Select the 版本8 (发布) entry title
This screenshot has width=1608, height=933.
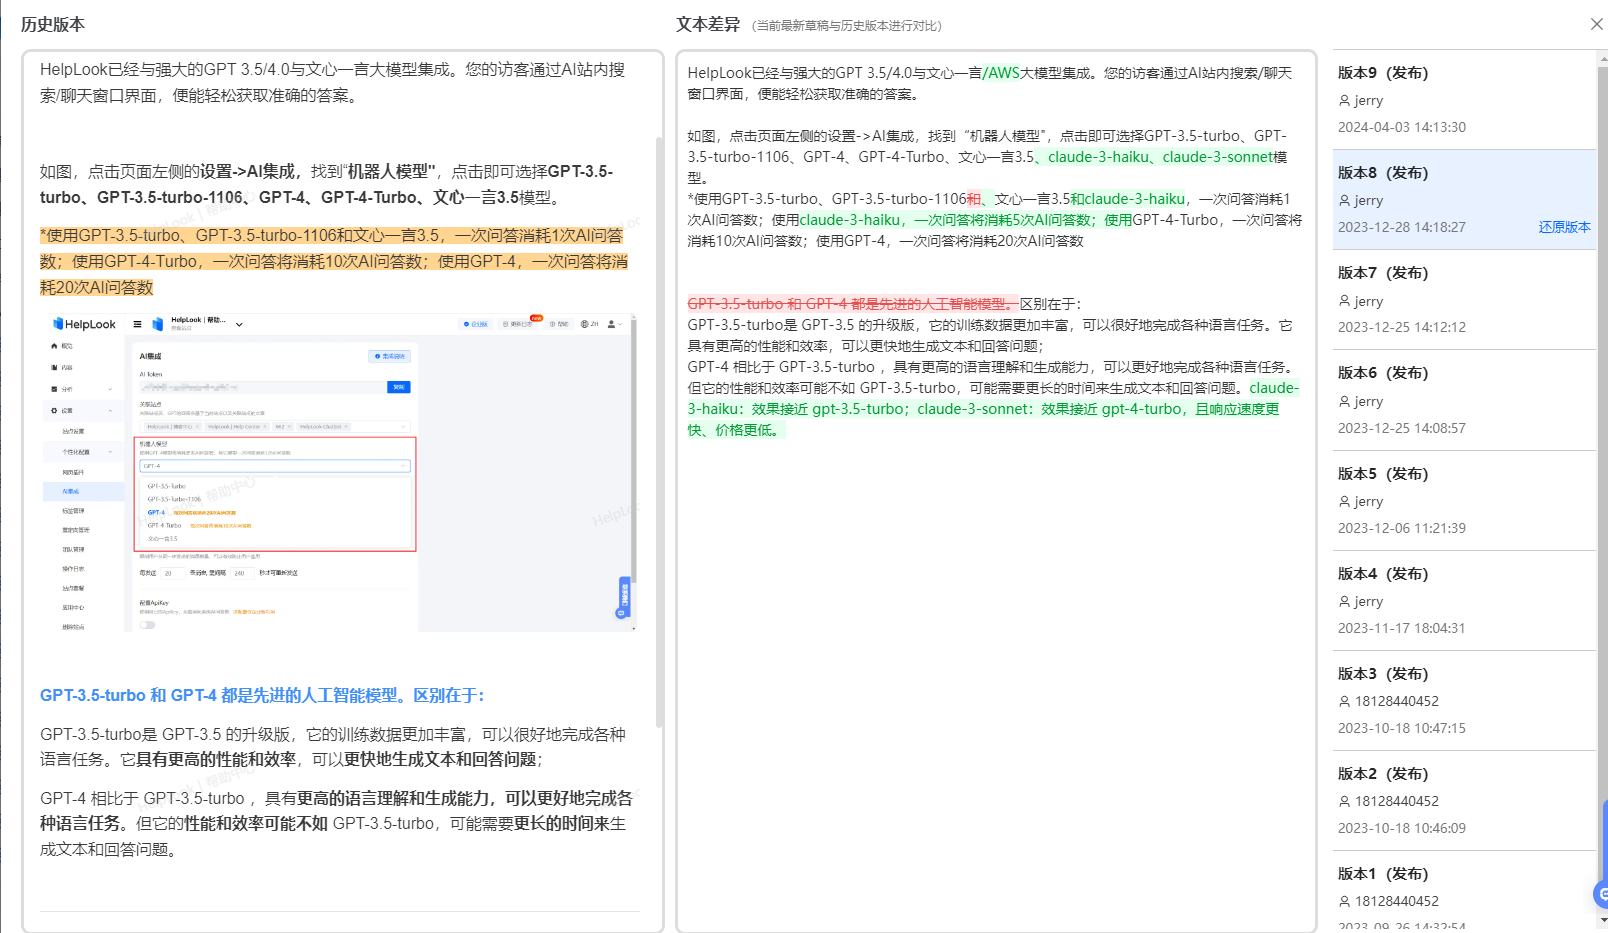tap(1383, 173)
